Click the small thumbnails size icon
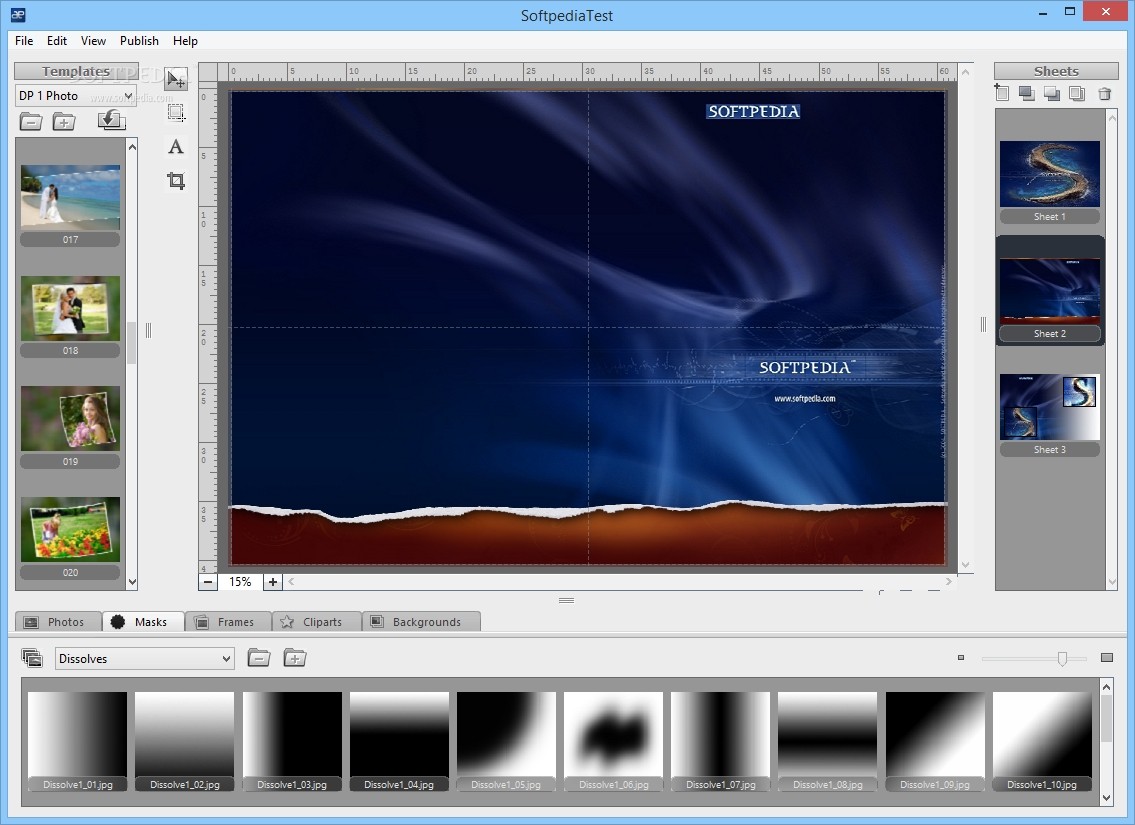The height and width of the screenshot is (825, 1135). tap(961, 658)
